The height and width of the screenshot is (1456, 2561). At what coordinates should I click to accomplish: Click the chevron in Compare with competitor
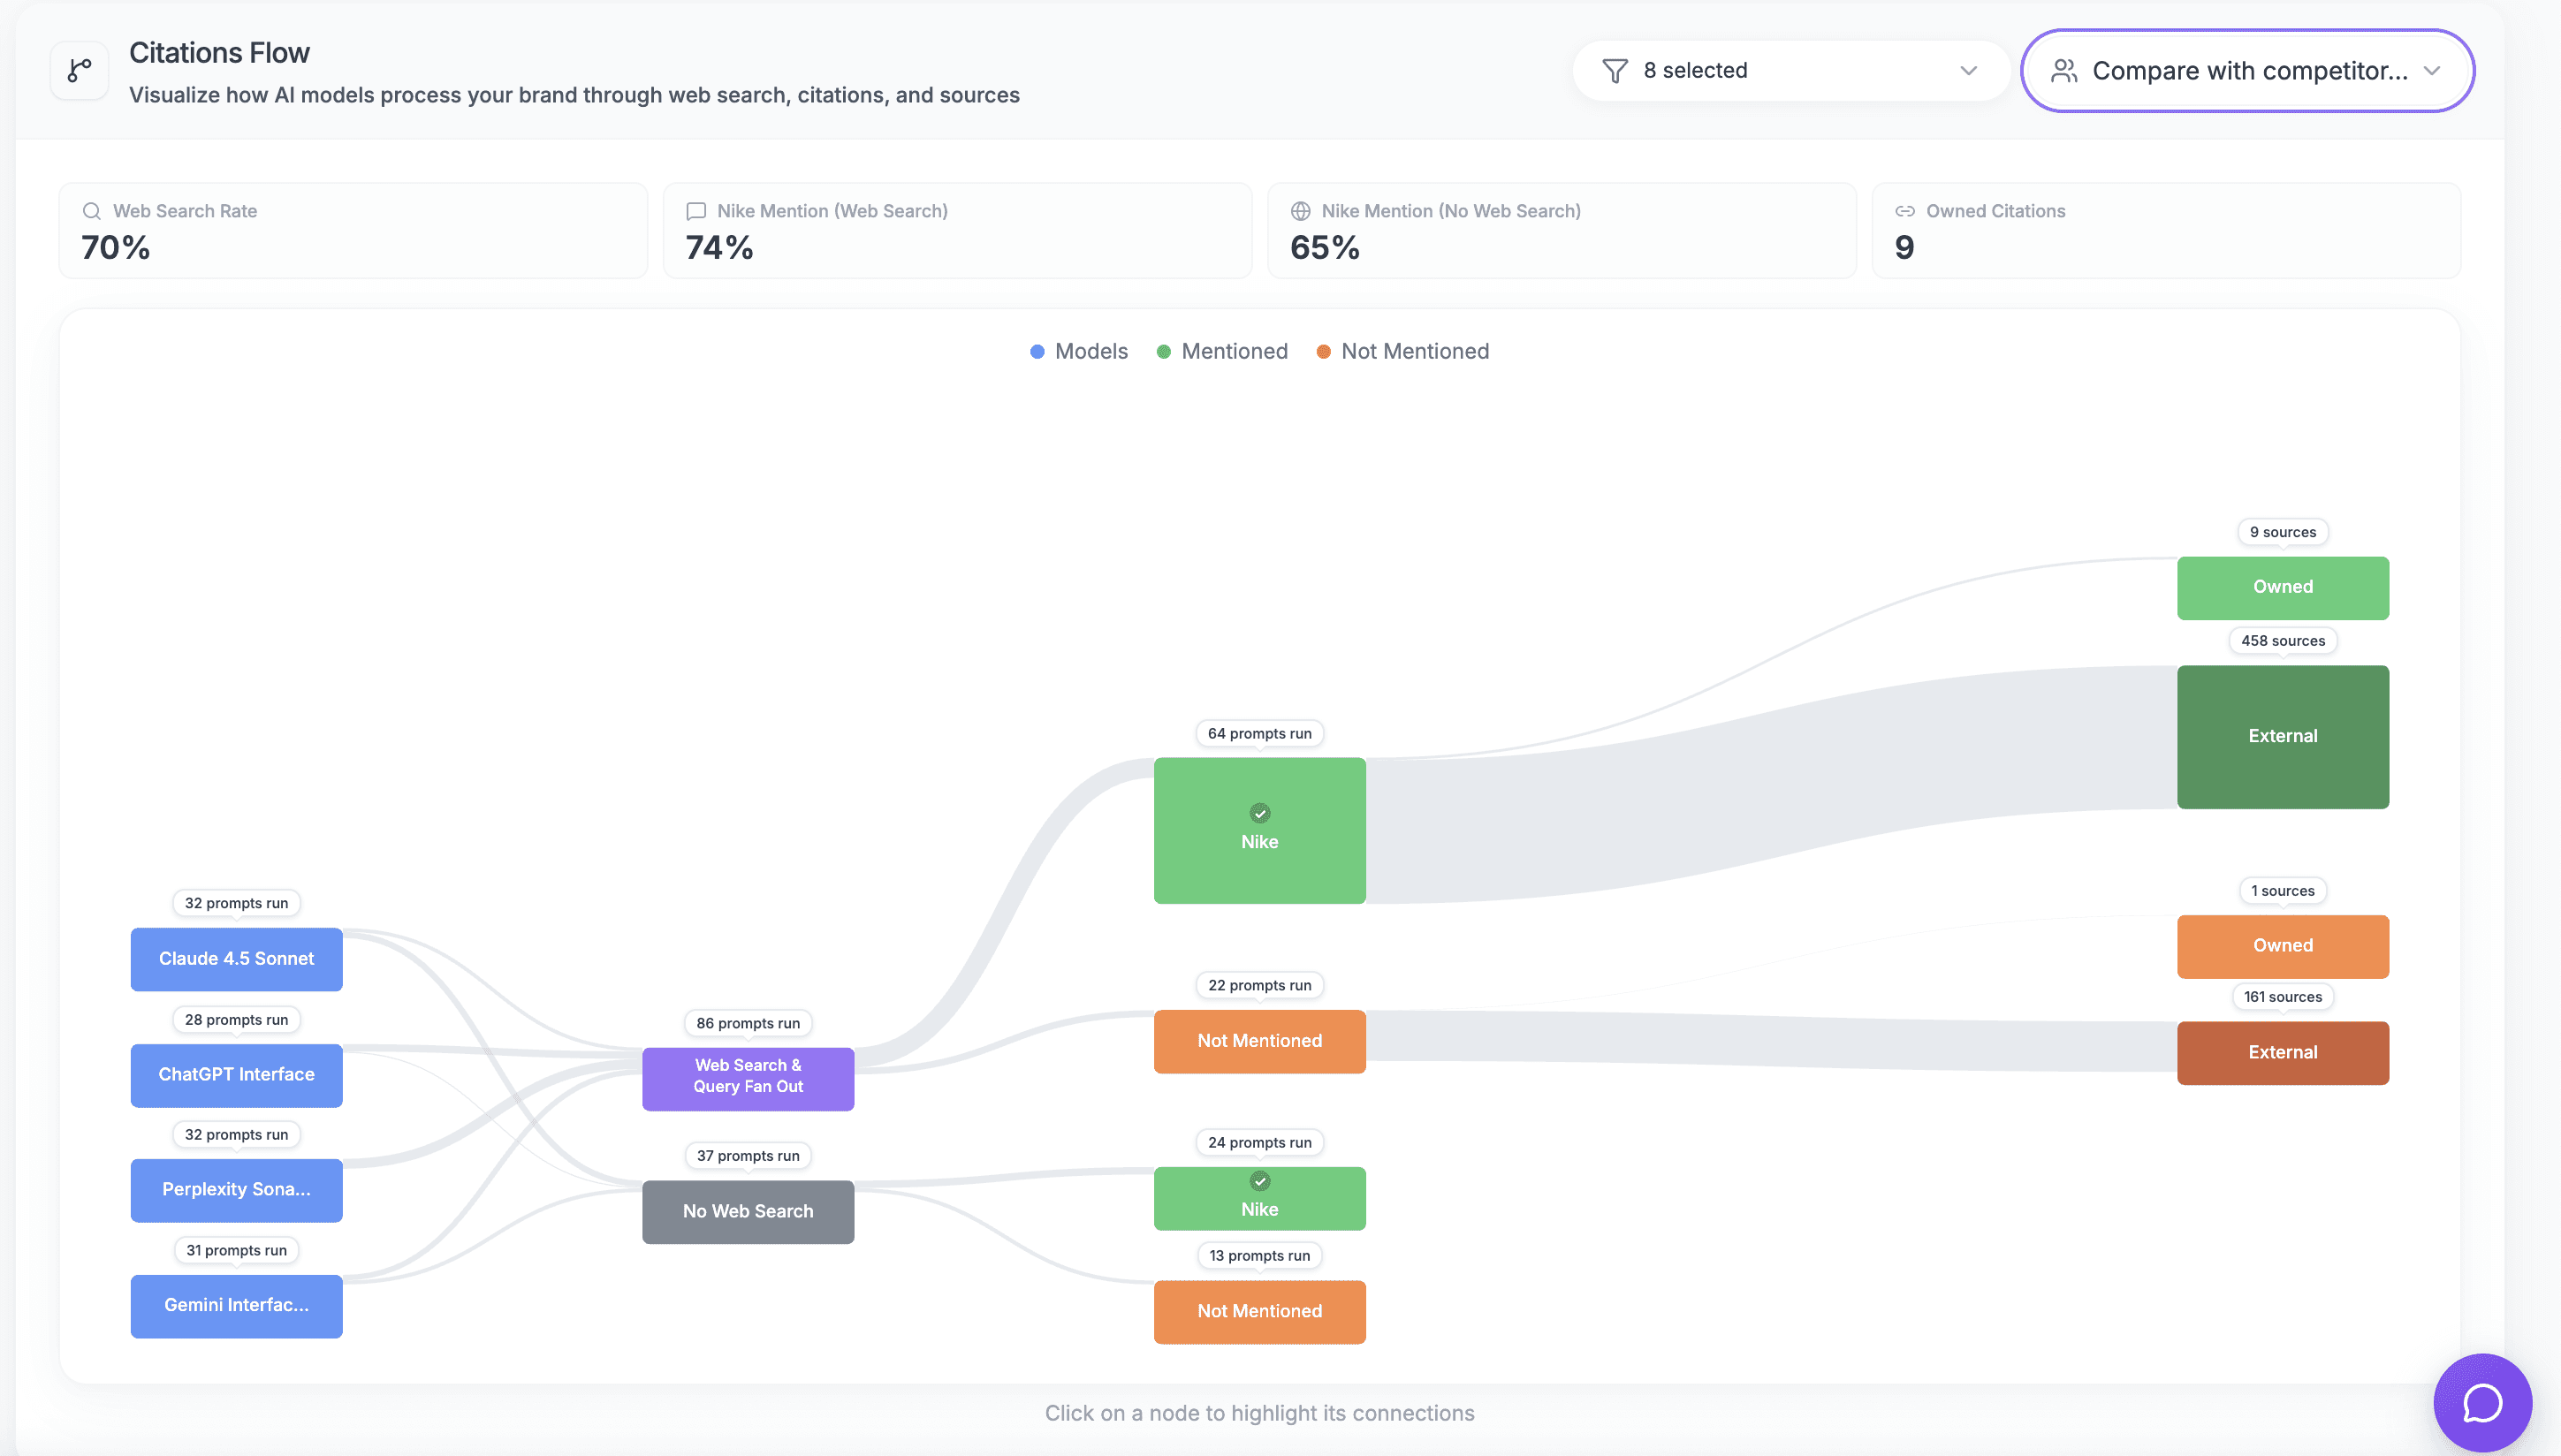click(2432, 71)
